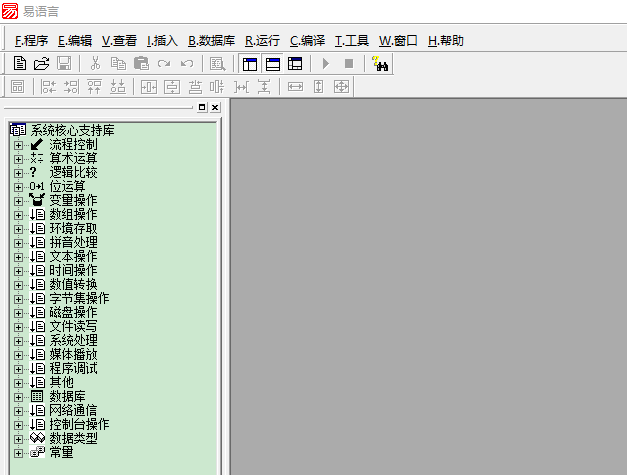The image size is (627, 475).
Task: Select the 环境存取 tree item
Action: tap(73, 228)
